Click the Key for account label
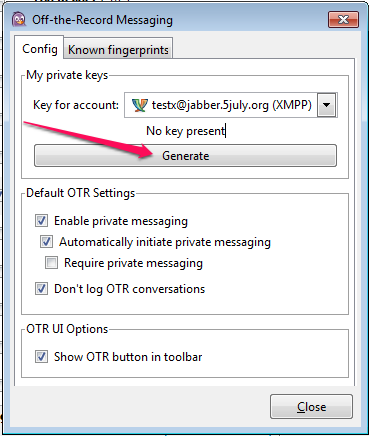Image resolution: width=369 pixels, height=436 pixels. pos(76,105)
